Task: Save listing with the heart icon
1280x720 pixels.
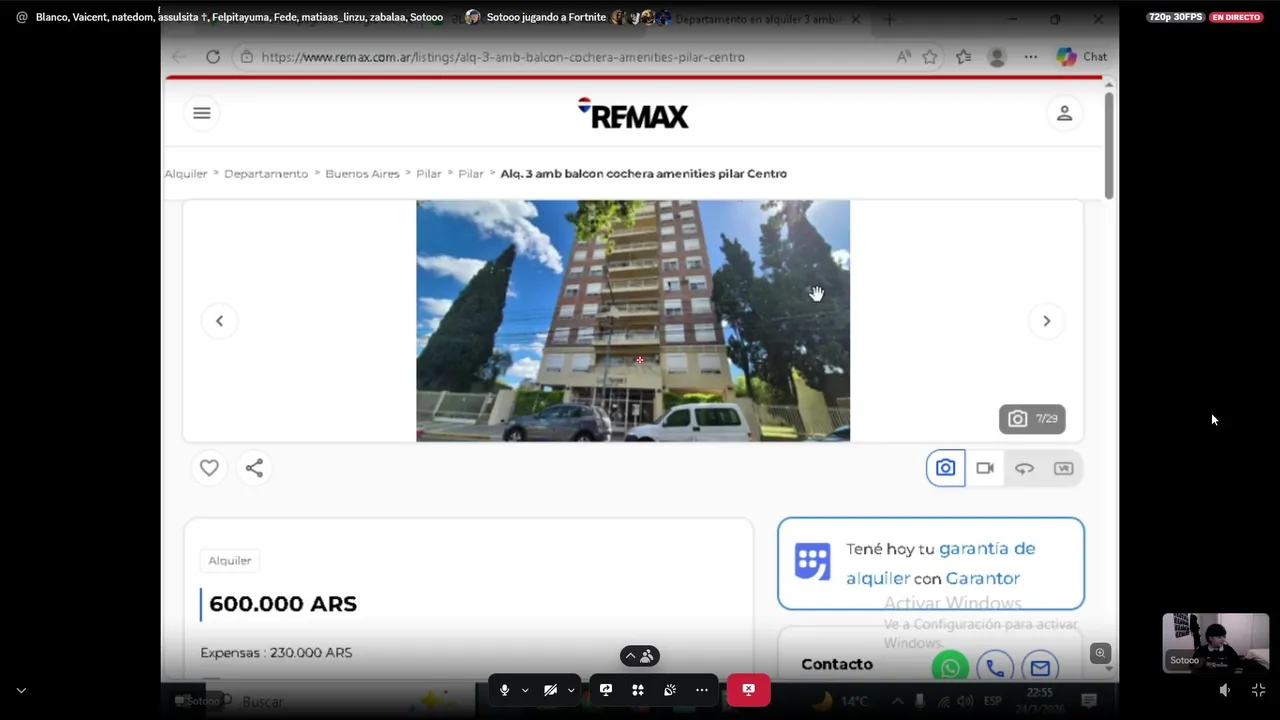Action: click(209, 468)
